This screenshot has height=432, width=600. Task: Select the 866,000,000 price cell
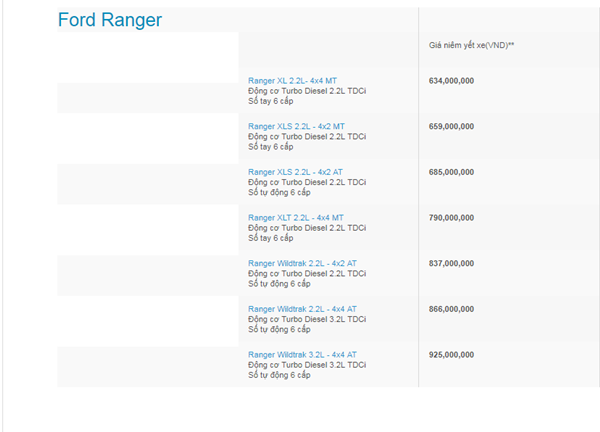pyautogui.click(x=451, y=309)
